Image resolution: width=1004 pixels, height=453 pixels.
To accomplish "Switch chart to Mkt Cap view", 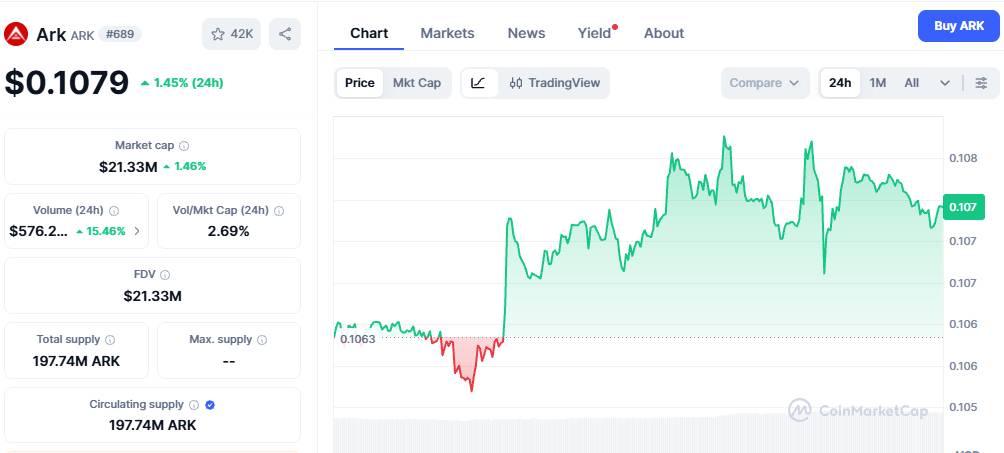I will coord(417,83).
